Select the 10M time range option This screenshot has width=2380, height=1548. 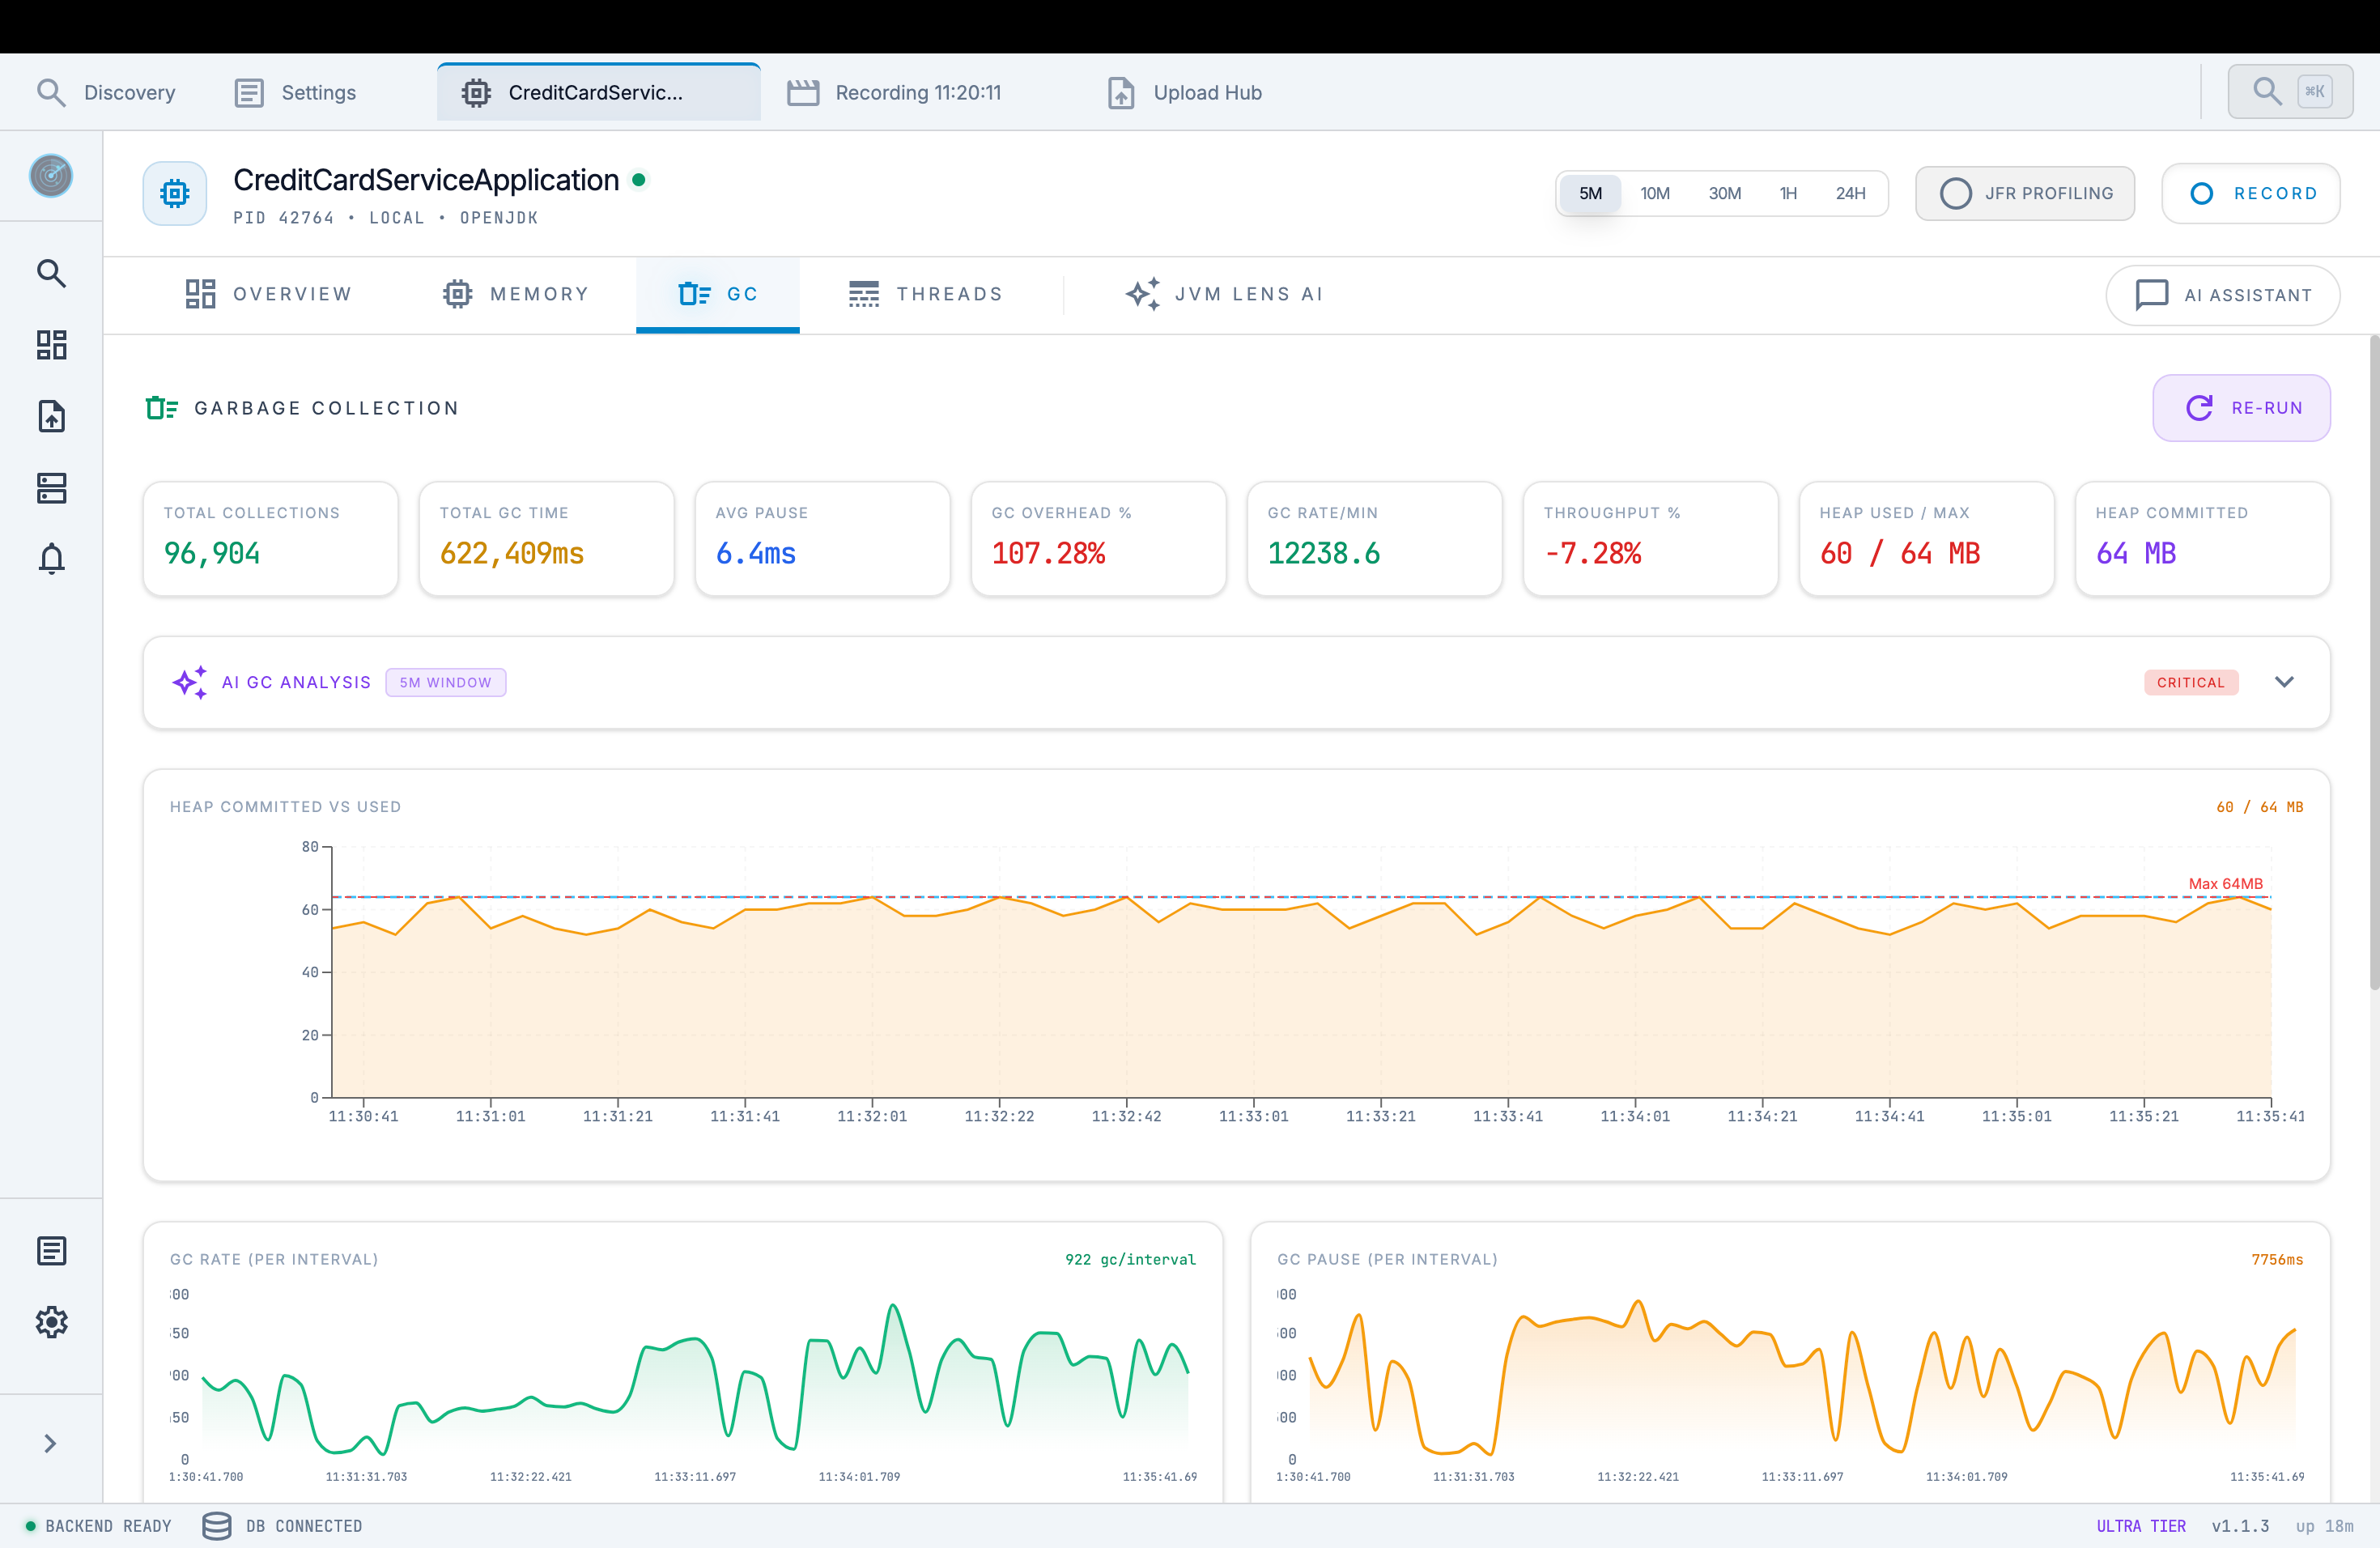click(x=1654, y=193)
